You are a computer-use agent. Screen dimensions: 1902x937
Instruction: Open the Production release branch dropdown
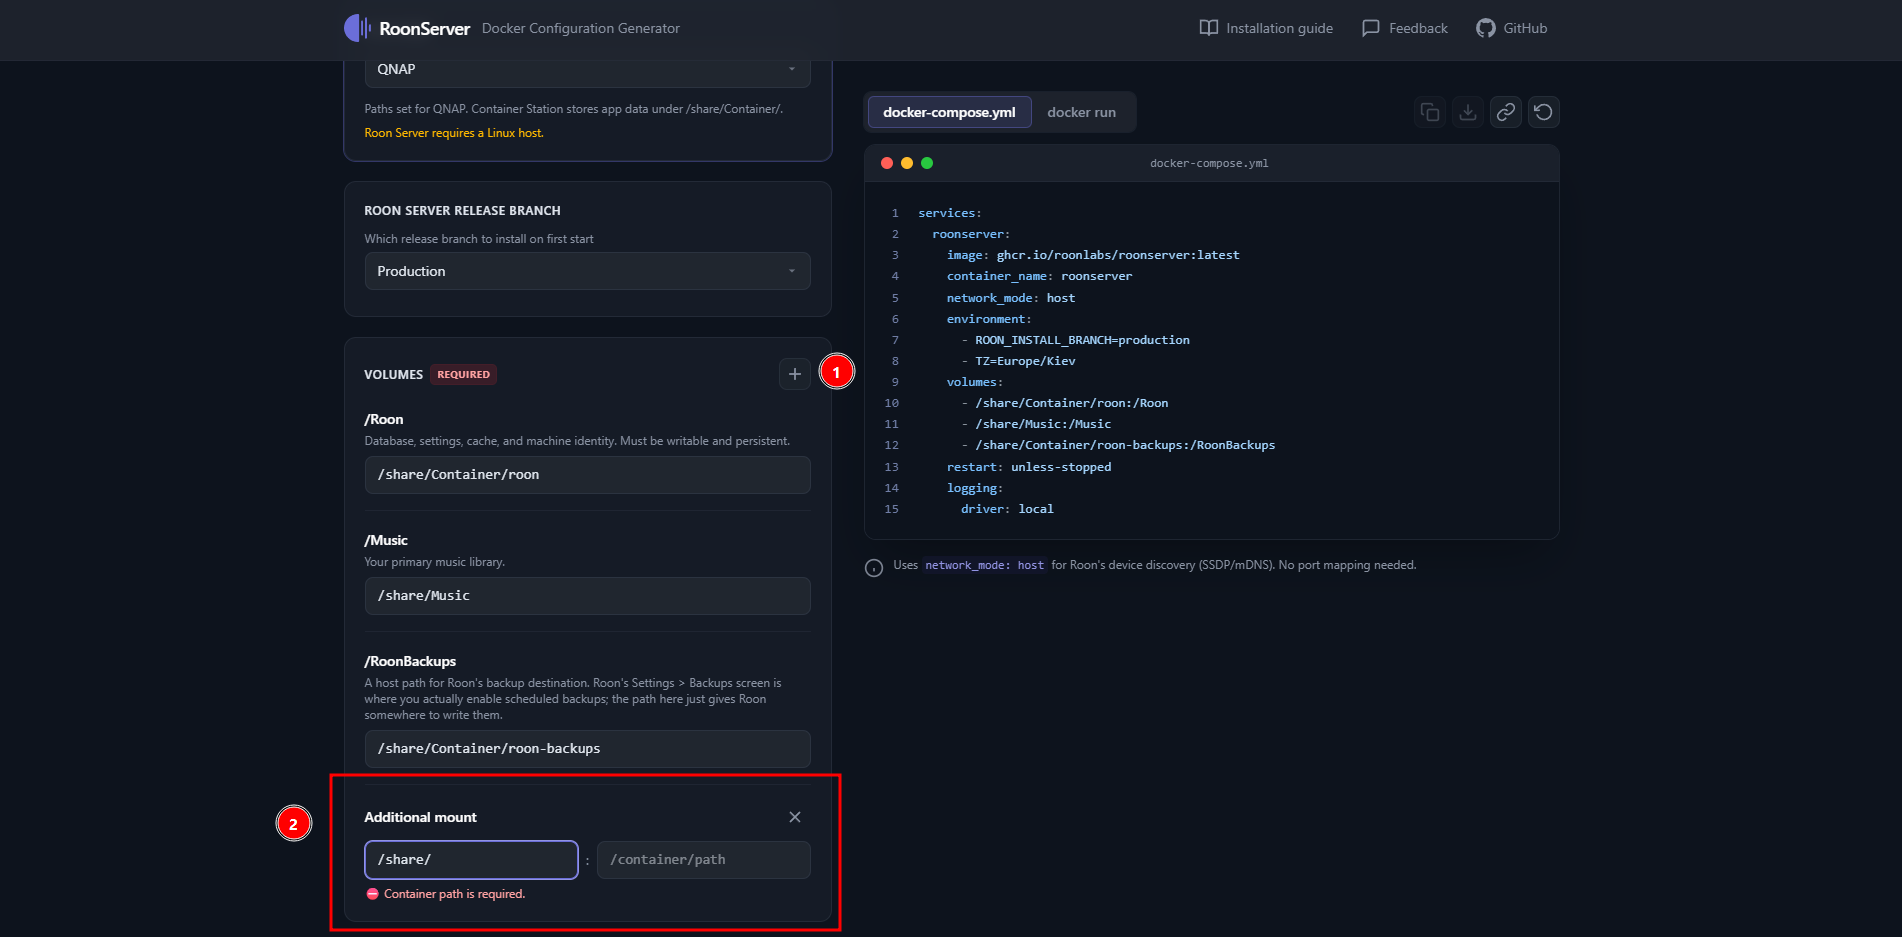(588, 271)
